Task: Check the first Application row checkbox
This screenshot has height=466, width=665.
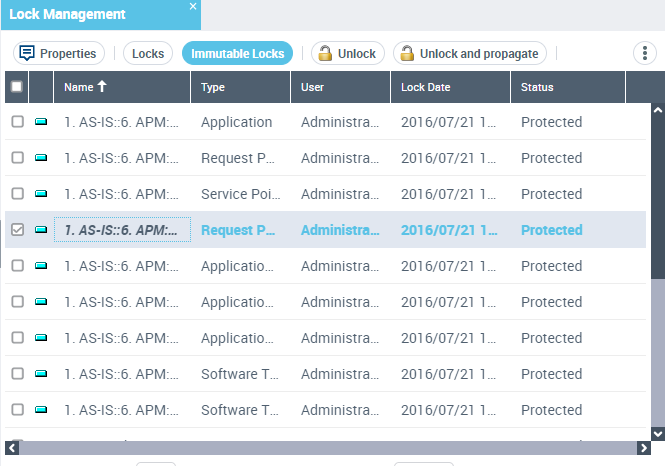Action: (x=17, y=122)
